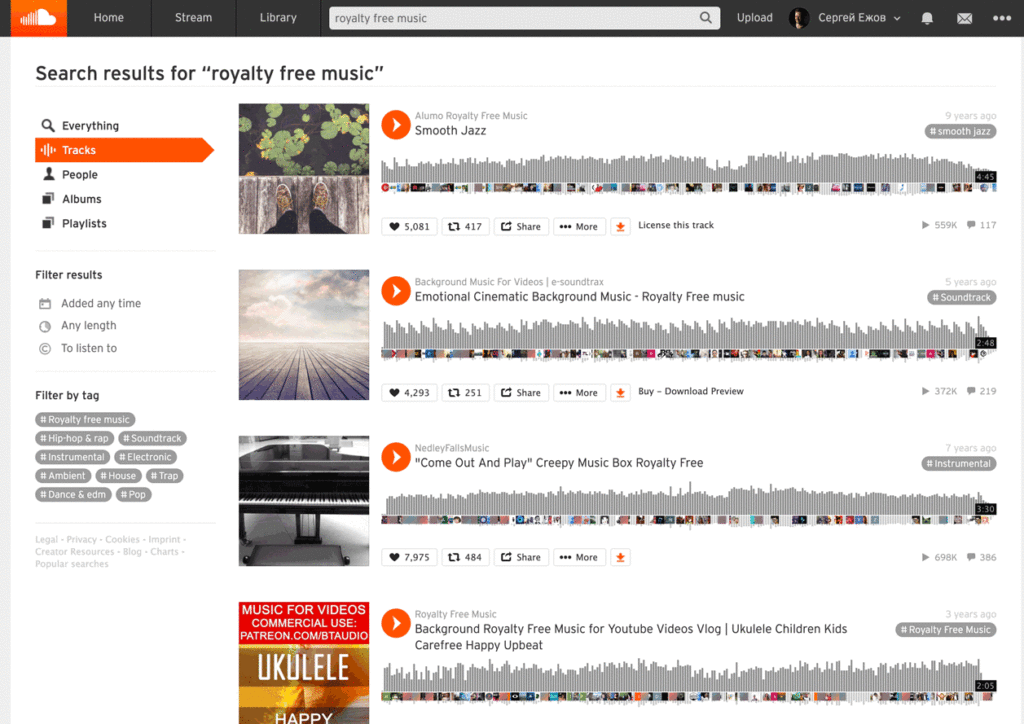Open the messages envelope icon
The width and height of the screenshot is (1024, 724).
[964, 18]
